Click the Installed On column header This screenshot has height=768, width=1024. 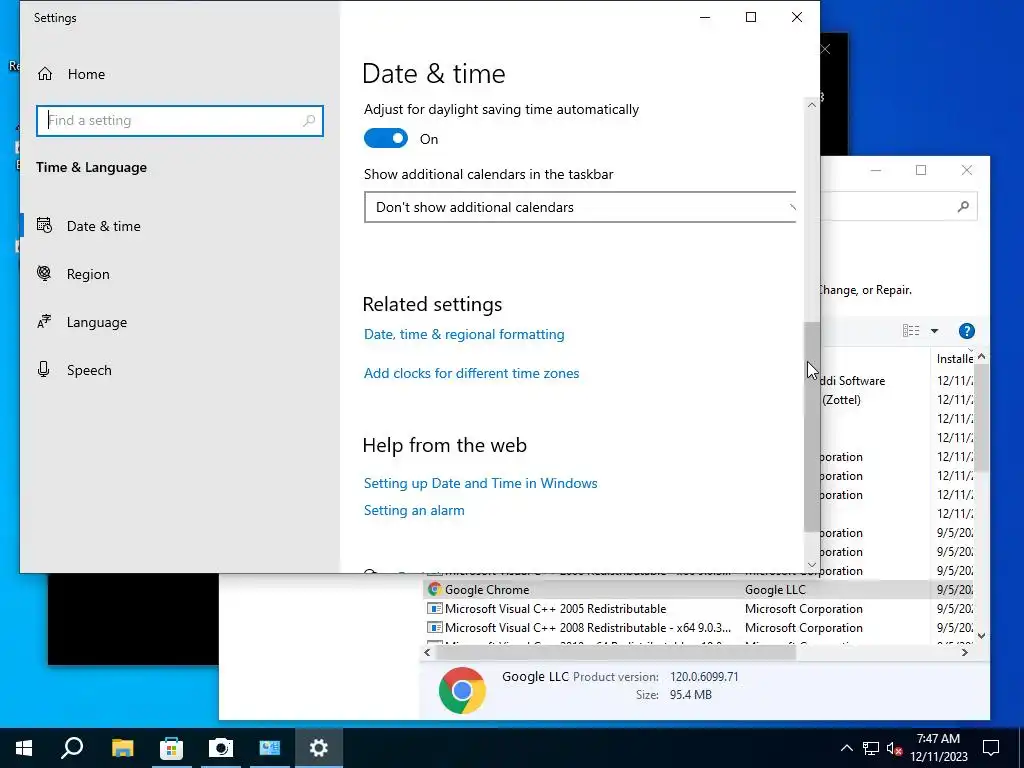coord(954,359)
